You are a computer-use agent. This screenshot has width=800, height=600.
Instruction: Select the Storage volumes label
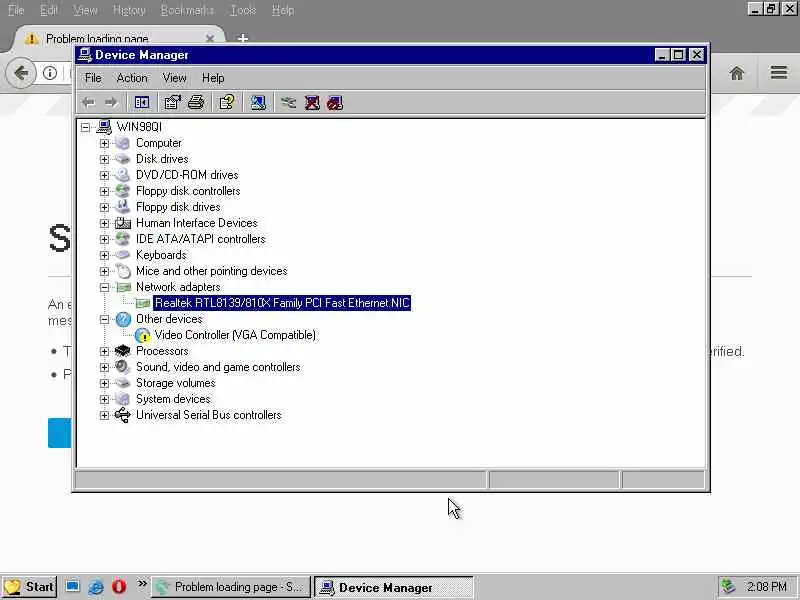(176, 383)
